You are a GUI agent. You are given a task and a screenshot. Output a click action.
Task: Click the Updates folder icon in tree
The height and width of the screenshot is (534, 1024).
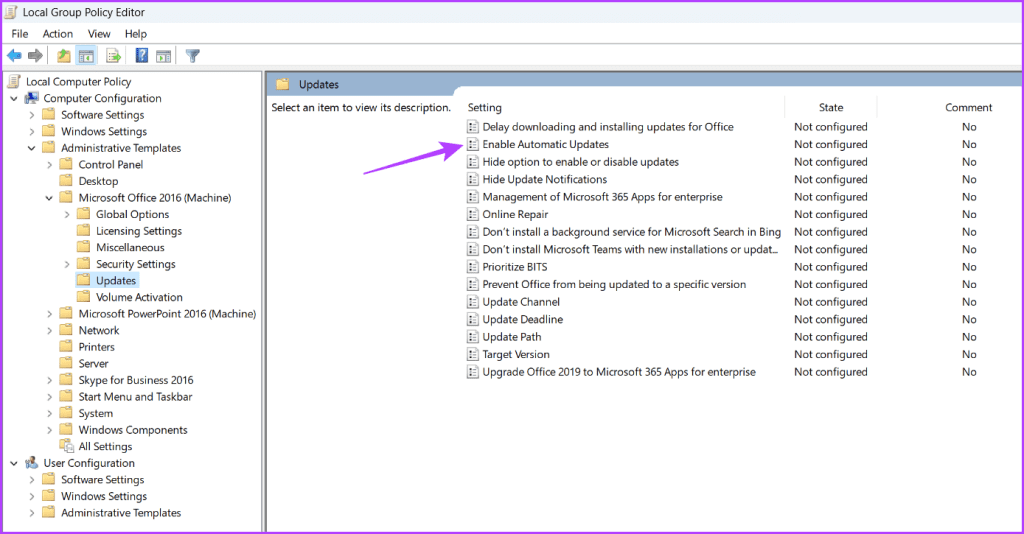click(83, 280)
